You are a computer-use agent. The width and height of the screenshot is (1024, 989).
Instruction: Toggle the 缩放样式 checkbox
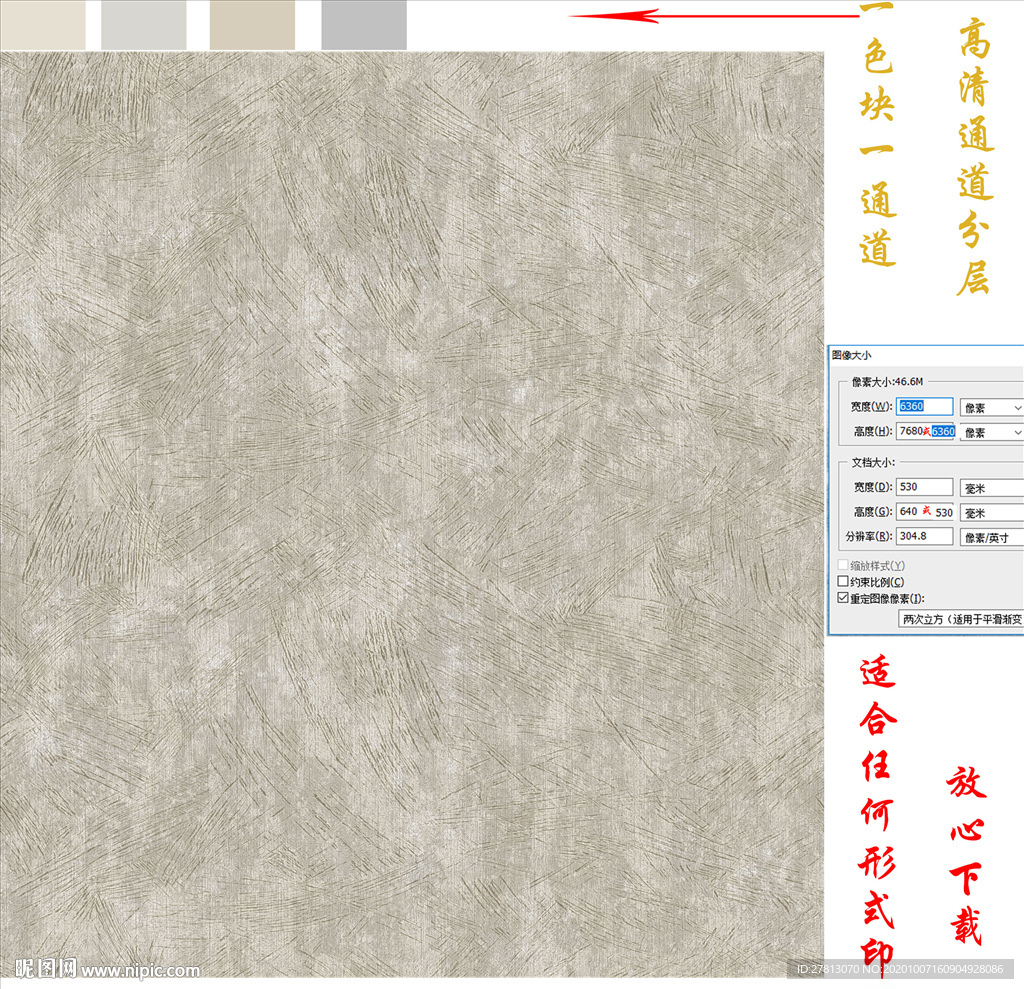pyautogui.click(x=843, y=564)
